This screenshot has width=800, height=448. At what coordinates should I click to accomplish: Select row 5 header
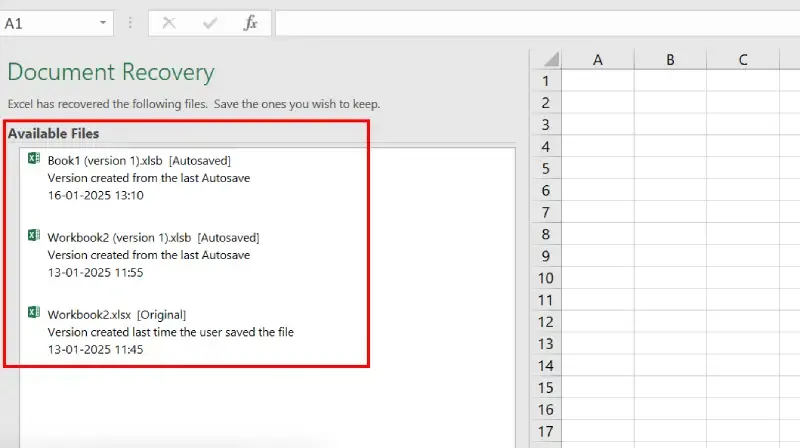pos(545,169)
